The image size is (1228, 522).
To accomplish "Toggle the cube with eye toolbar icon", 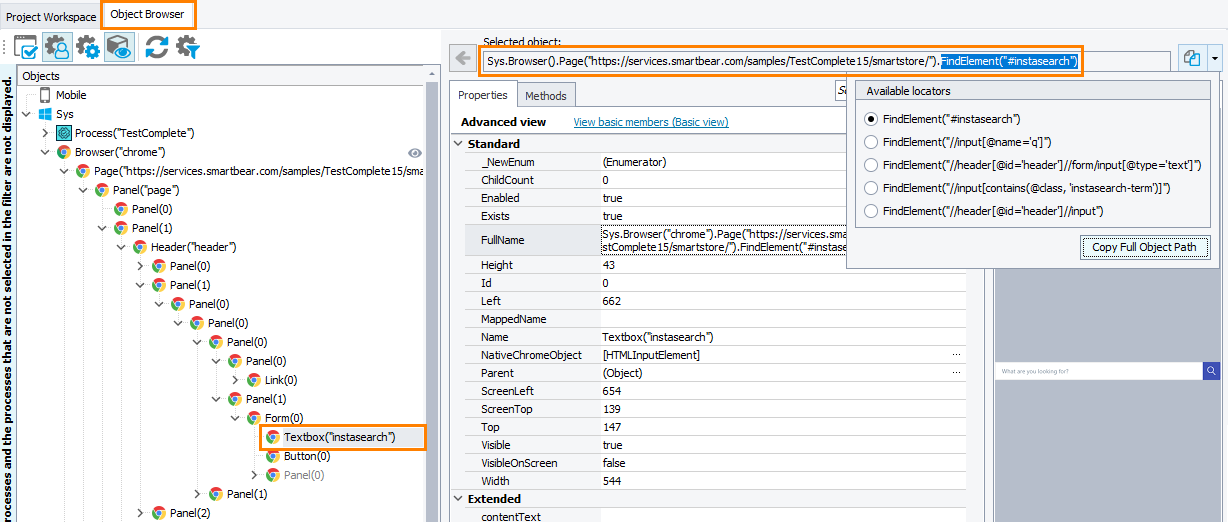I will 119,47.
